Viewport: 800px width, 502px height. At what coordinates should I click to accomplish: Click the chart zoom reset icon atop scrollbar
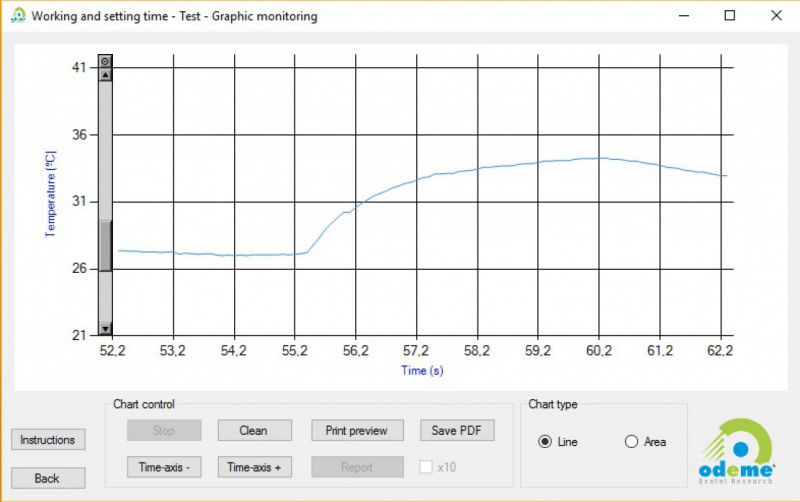click(105, 61)
